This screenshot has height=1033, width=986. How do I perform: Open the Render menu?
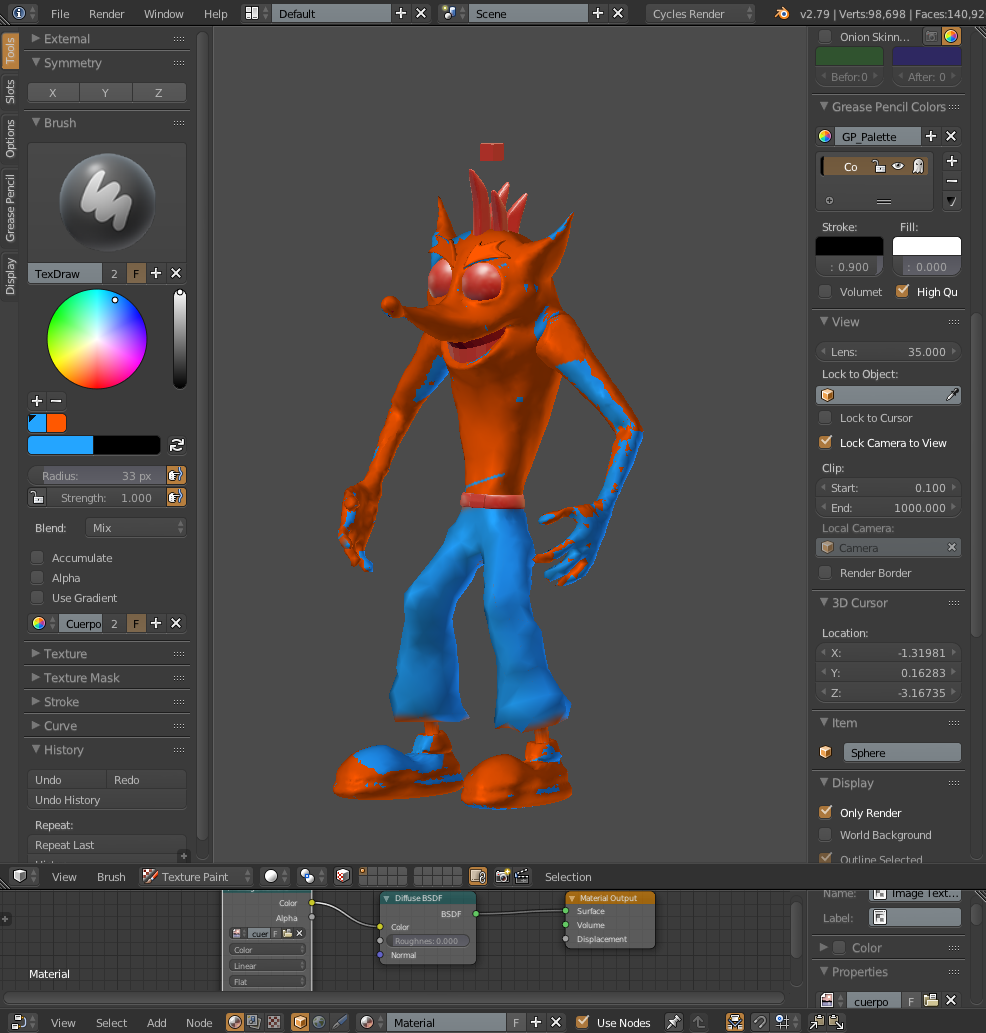(x=107, y=14)
